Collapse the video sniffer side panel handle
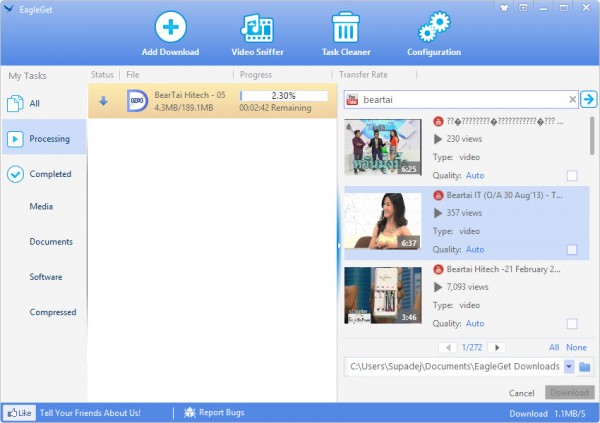The height and width of the screenshot is (423, 600). click(339, 245)
